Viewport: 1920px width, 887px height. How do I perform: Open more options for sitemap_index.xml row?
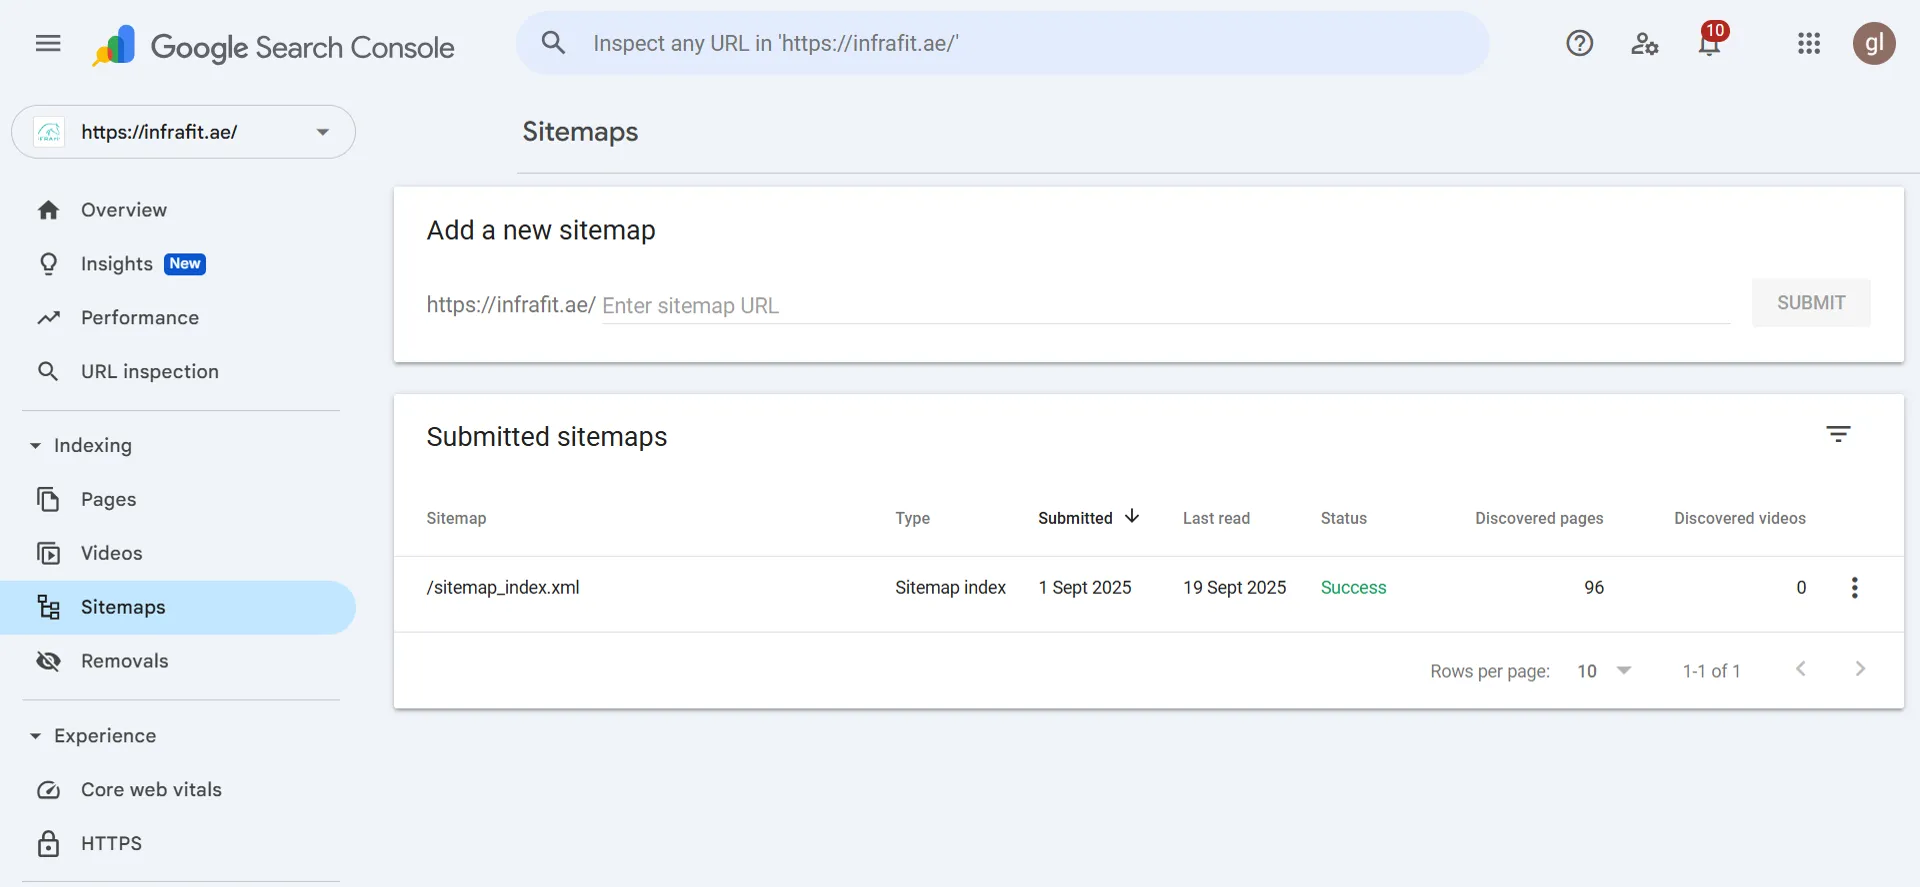[1854, 588]
